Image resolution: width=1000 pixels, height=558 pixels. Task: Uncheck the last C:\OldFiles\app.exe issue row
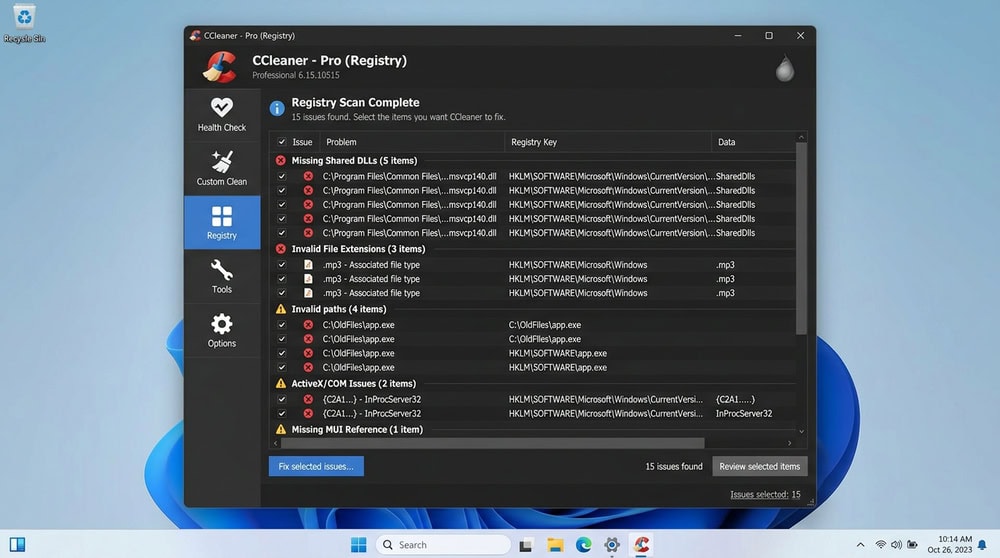[x=281, y=367]
